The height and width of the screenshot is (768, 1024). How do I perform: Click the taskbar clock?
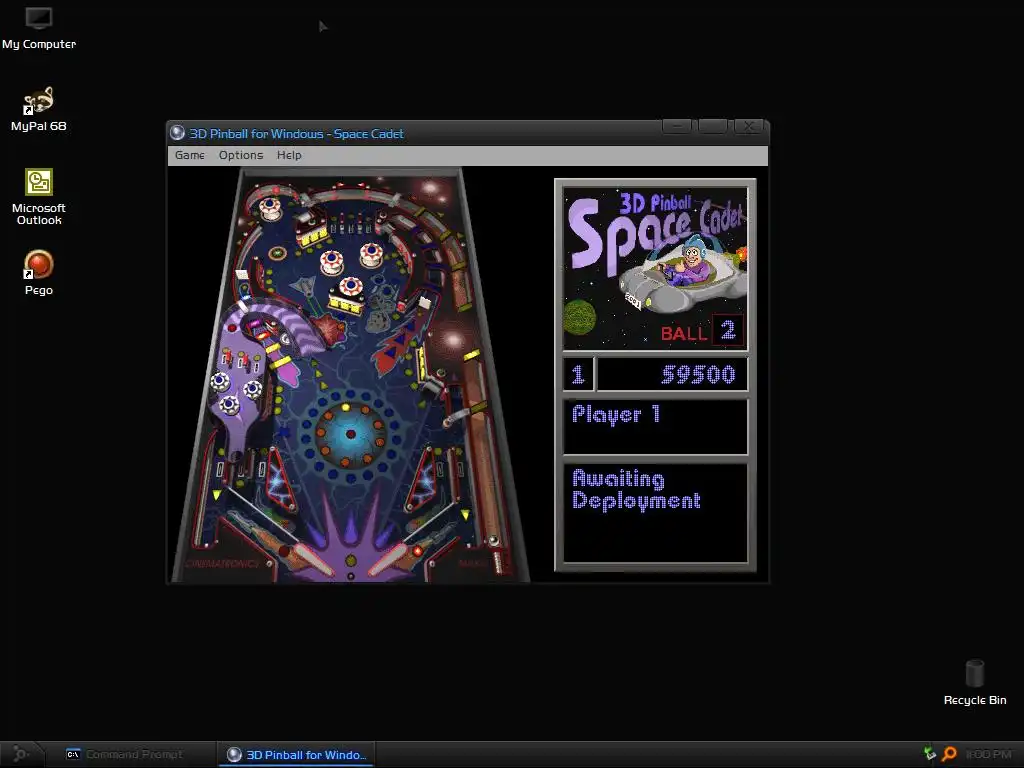tap(988, 754)
